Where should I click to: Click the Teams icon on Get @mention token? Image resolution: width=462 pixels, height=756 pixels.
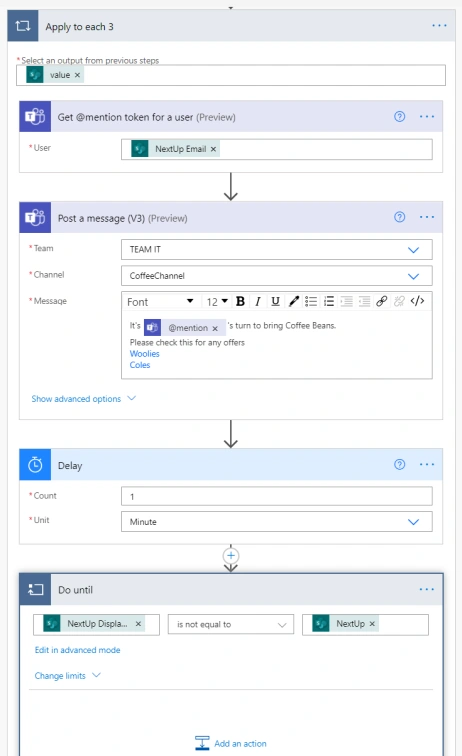(x=35, y=117)
